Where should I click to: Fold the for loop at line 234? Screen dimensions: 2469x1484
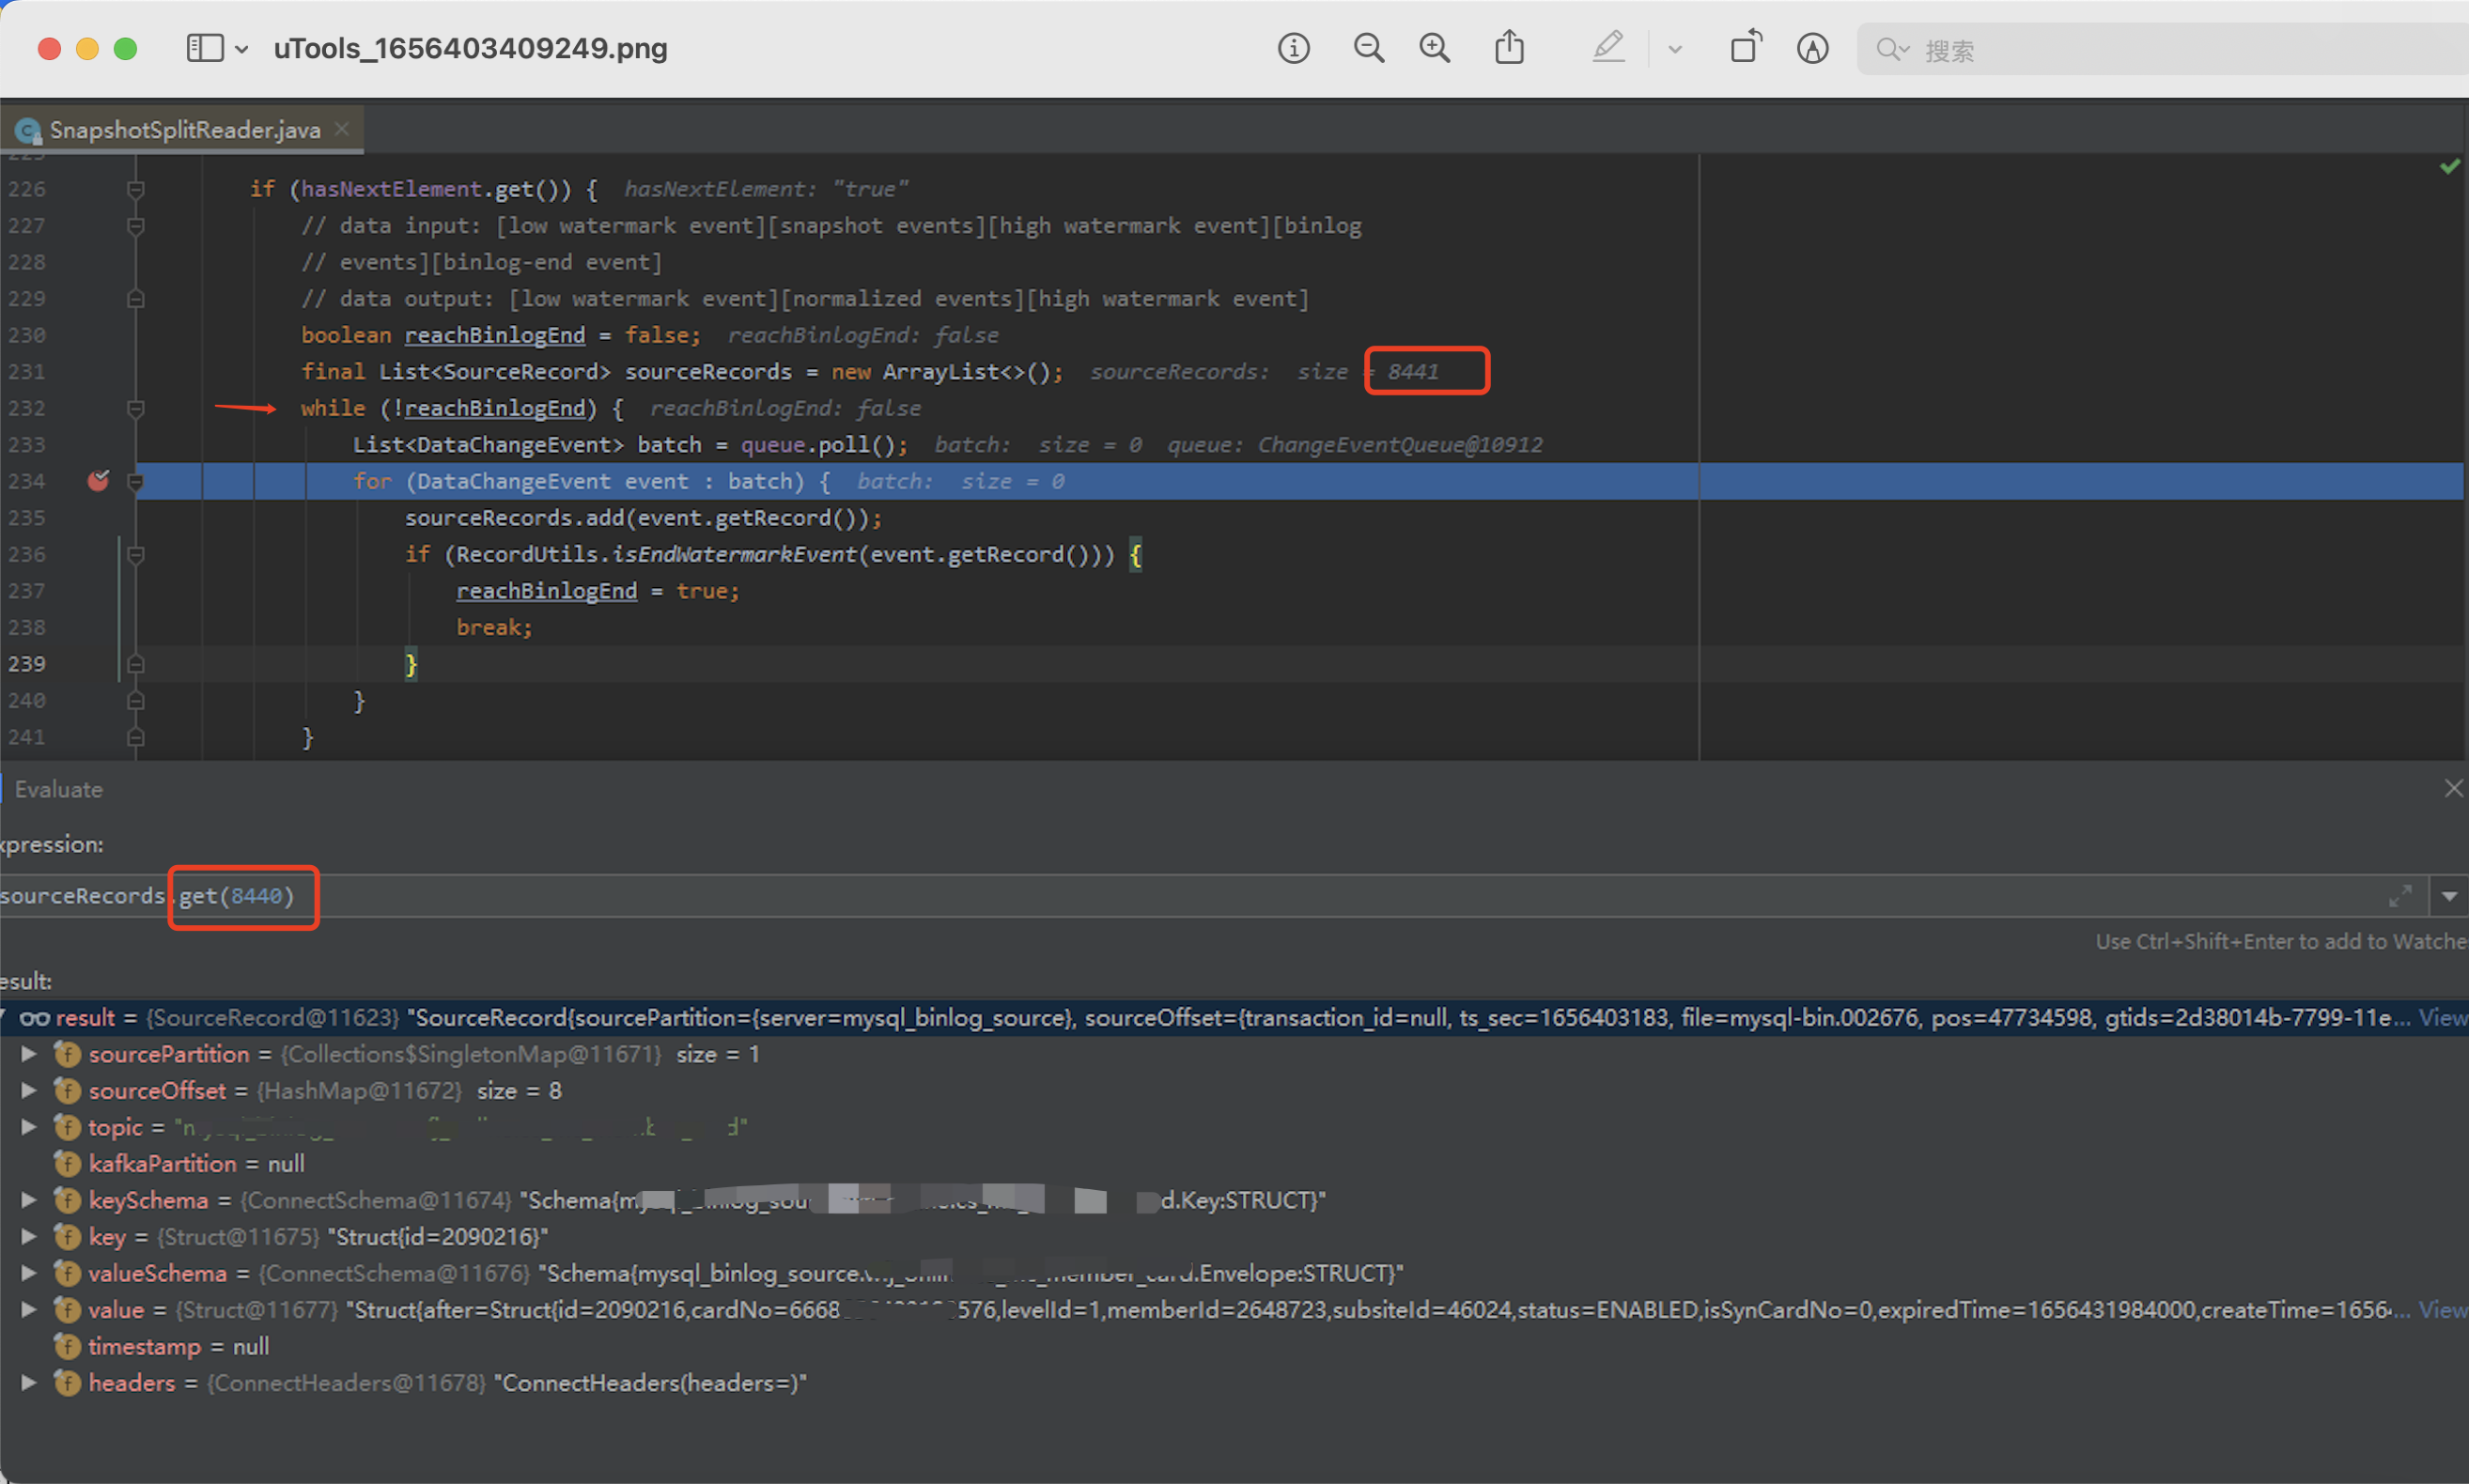click(136, 481)
